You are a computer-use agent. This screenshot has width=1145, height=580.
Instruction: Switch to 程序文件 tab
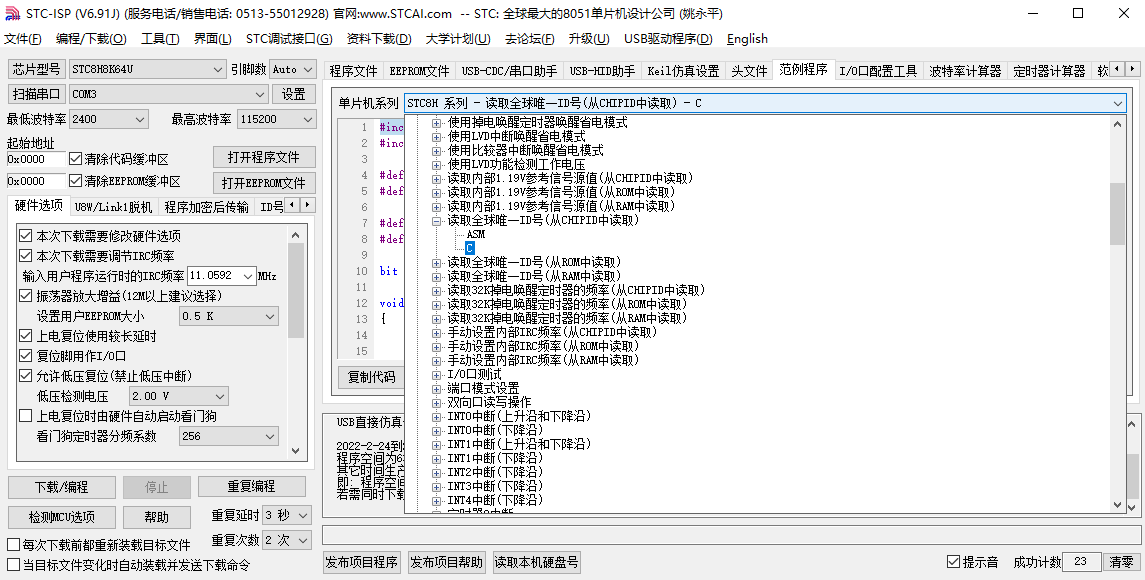353,71
